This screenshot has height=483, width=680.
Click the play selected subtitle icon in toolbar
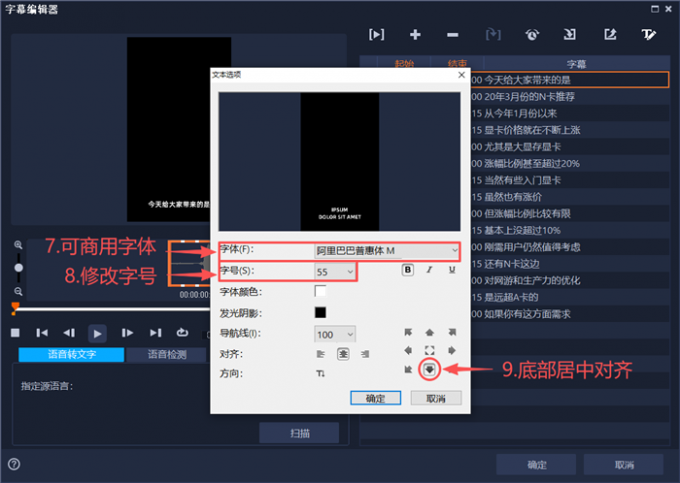click(376, 34)
